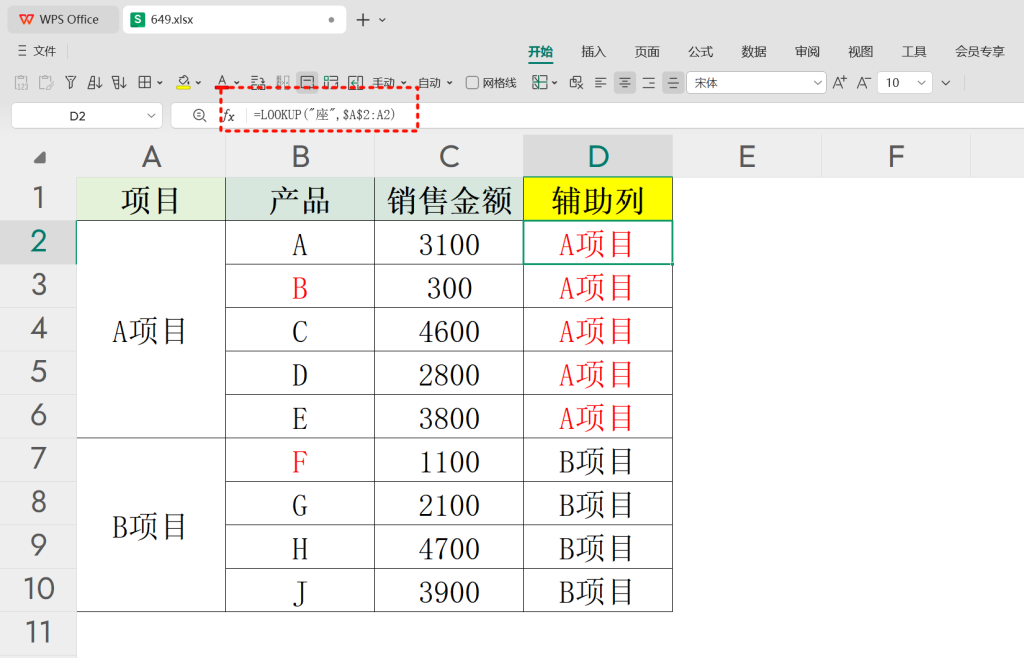Viewport: 1024px width, 658px height.
Task: Open fill color dropdown arrow
Action: coord(199,83)
